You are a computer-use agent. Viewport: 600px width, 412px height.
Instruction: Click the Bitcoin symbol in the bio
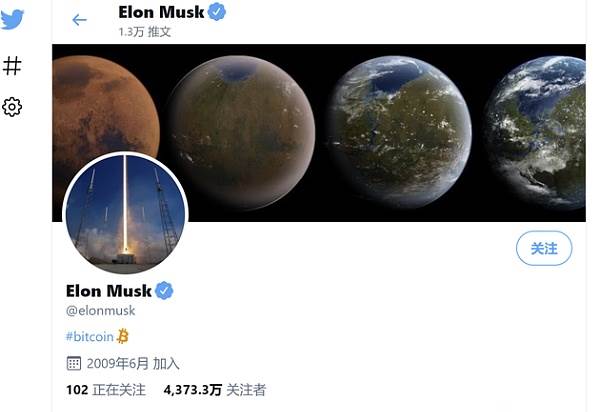122,336
